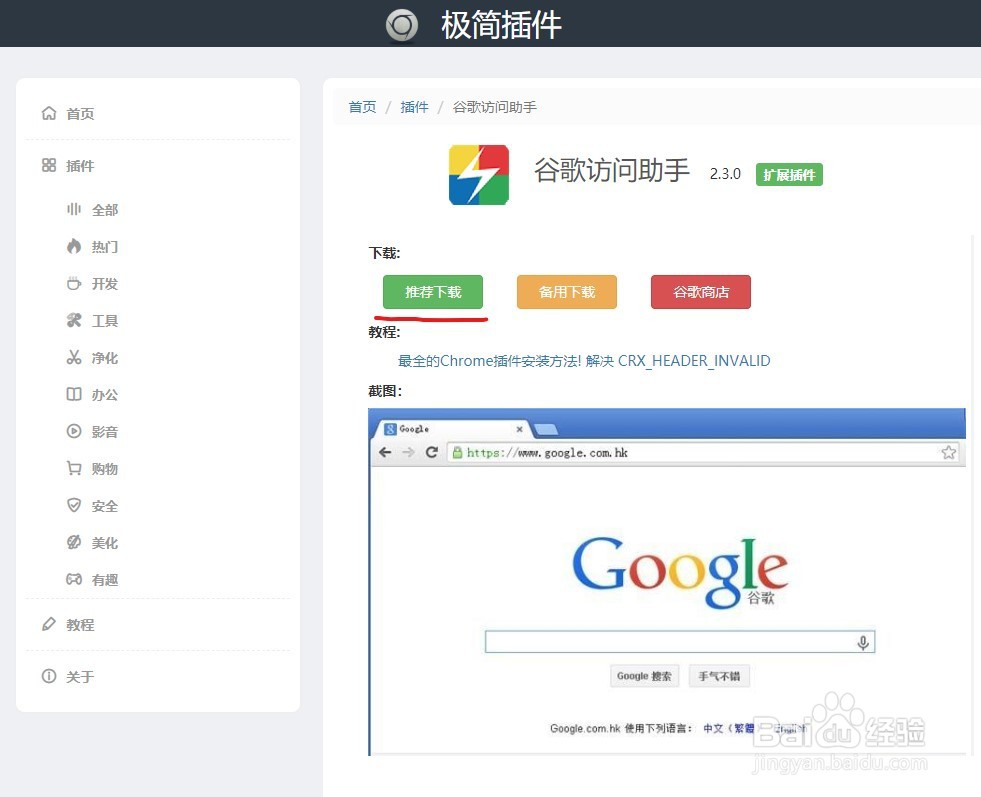Select the 购物 category
Viewport: 981px width, 797px height.
click(x=104, y=469)
